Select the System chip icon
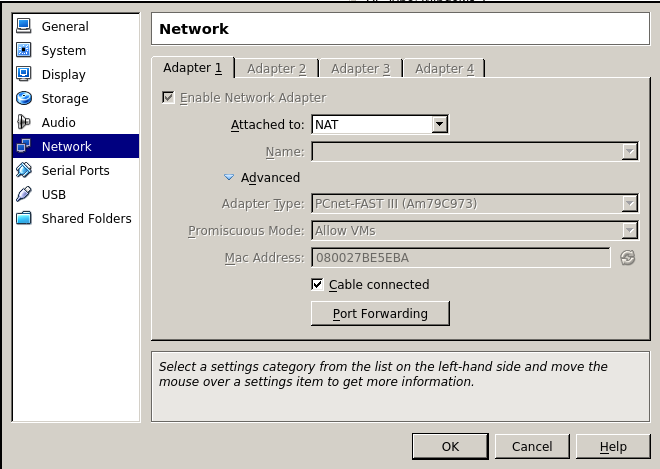The height and width of the screenshot is (469, 660). pyautogui.click(x=24, y=50)
